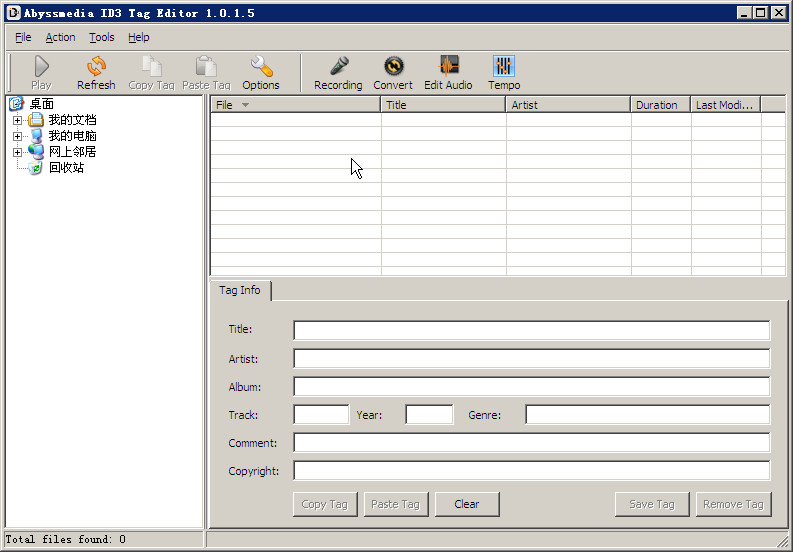The image size is (793, 552).
Task: Select 桌面 label in folder tree
Action: pyautogui.click(x=41, y=104)
